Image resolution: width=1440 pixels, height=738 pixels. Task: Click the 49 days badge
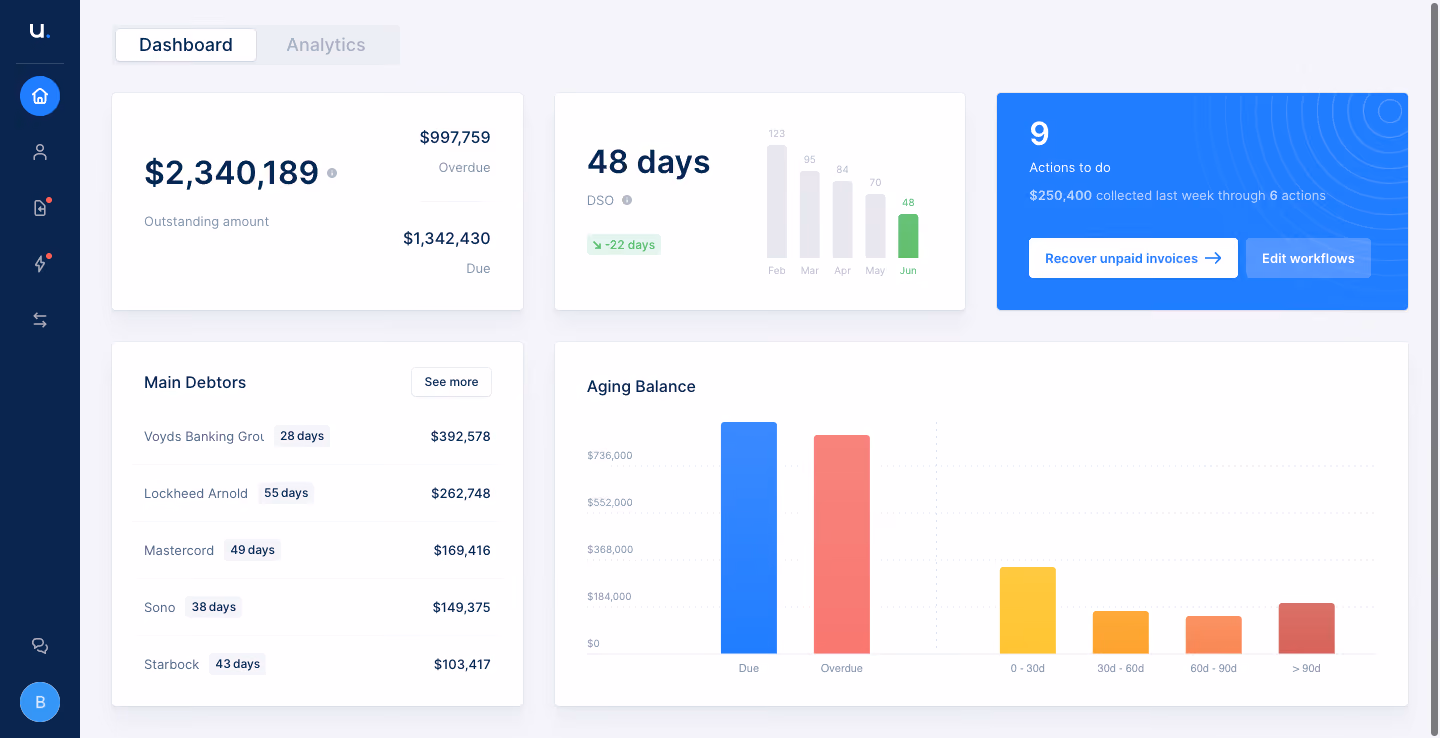tap(252, 550)
